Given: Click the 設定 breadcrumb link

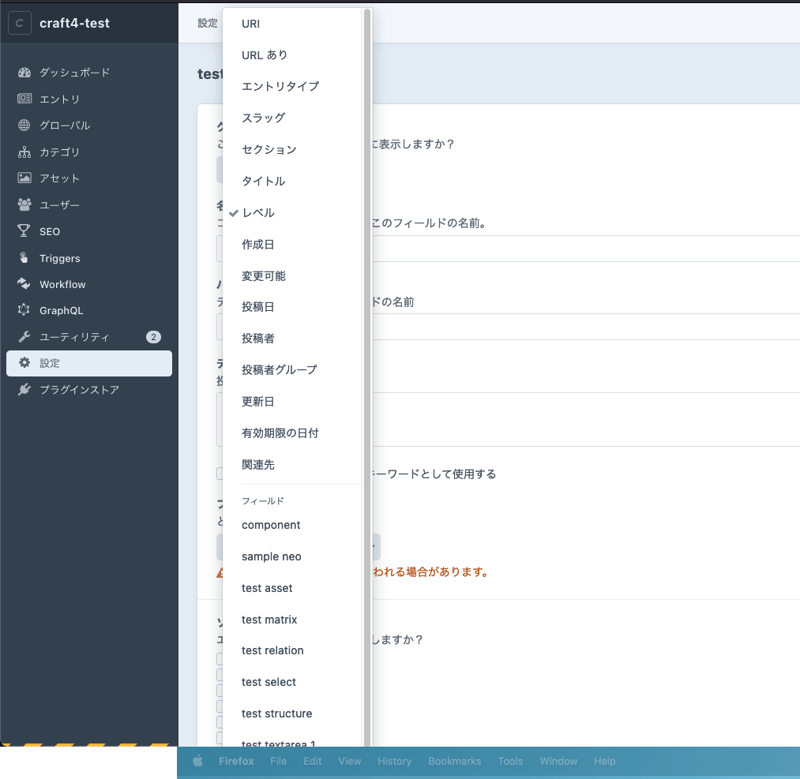Looking at the screenshot, I should pos(207,23).
